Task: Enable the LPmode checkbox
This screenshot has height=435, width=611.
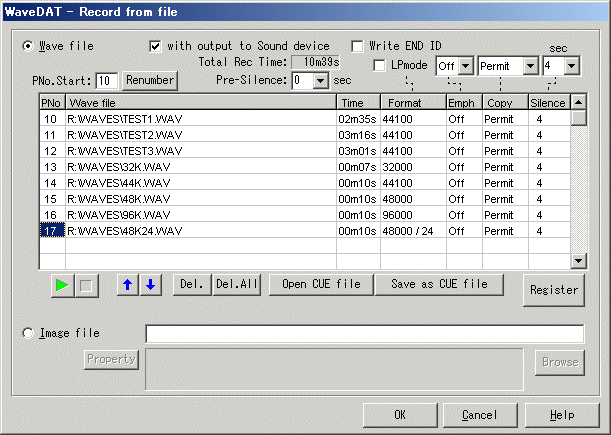Action: (x=380, y=66)
